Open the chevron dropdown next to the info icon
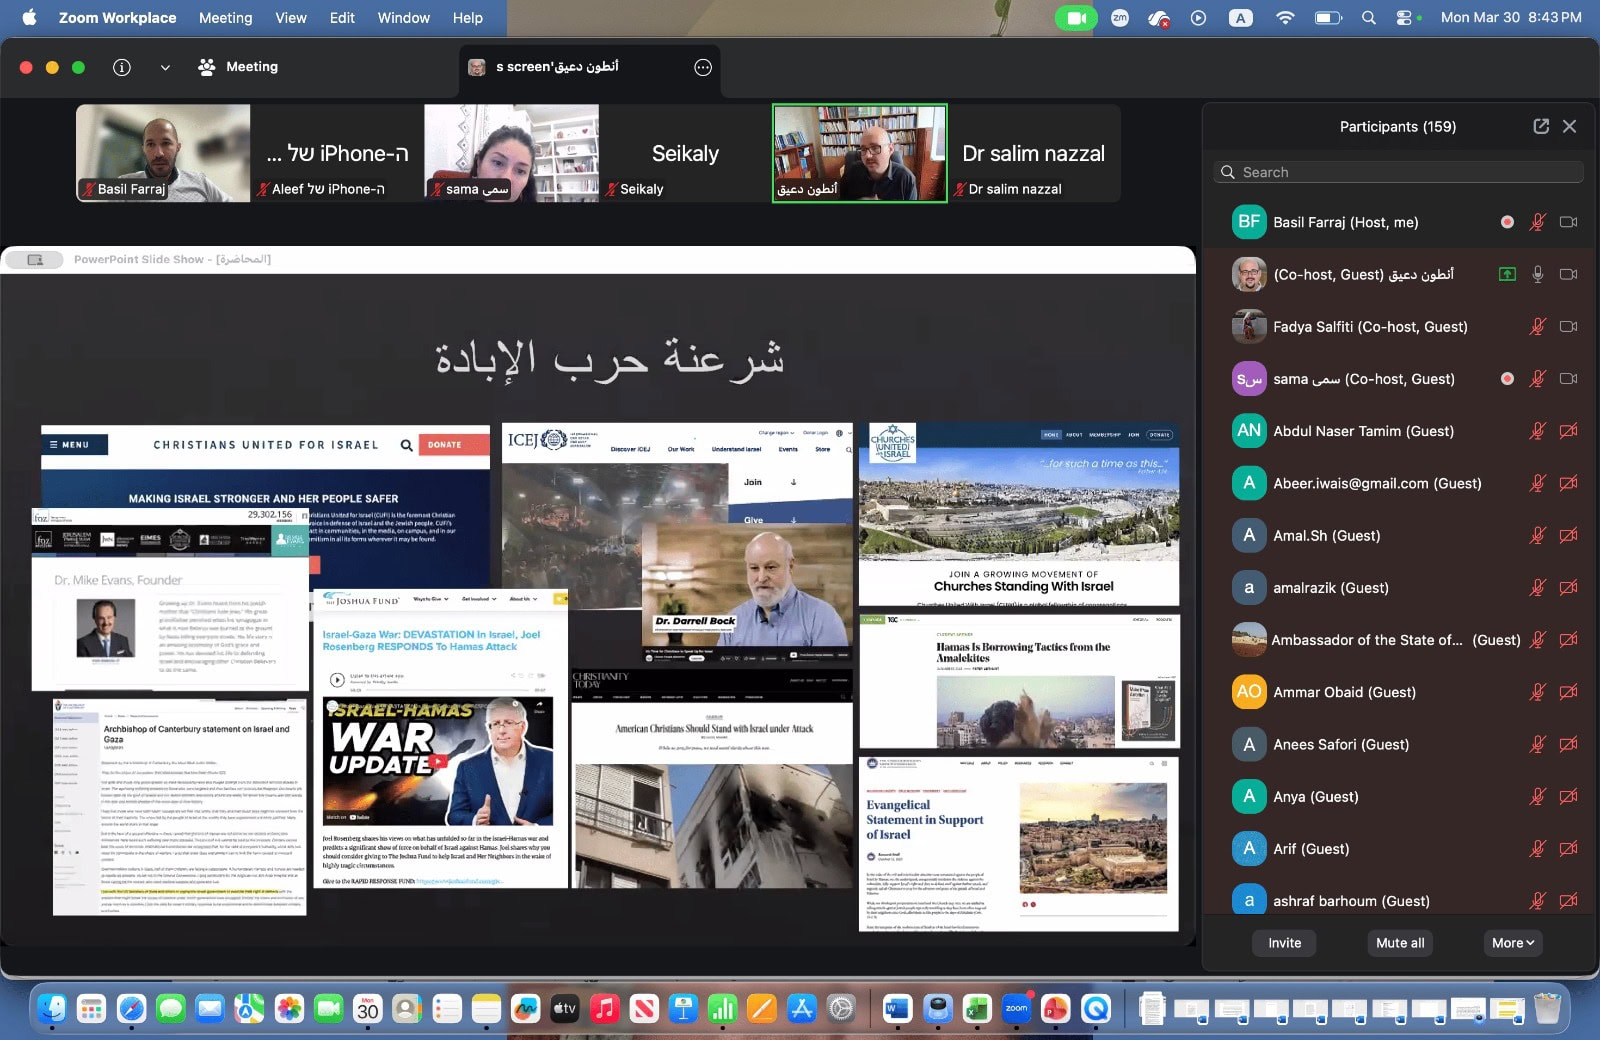Image resolution: width=1600 pixels, height=1040 pixels. point(163,68)
